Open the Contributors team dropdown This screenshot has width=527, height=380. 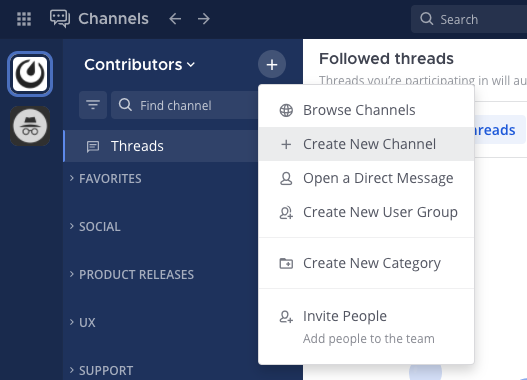(x=139, y=65)
